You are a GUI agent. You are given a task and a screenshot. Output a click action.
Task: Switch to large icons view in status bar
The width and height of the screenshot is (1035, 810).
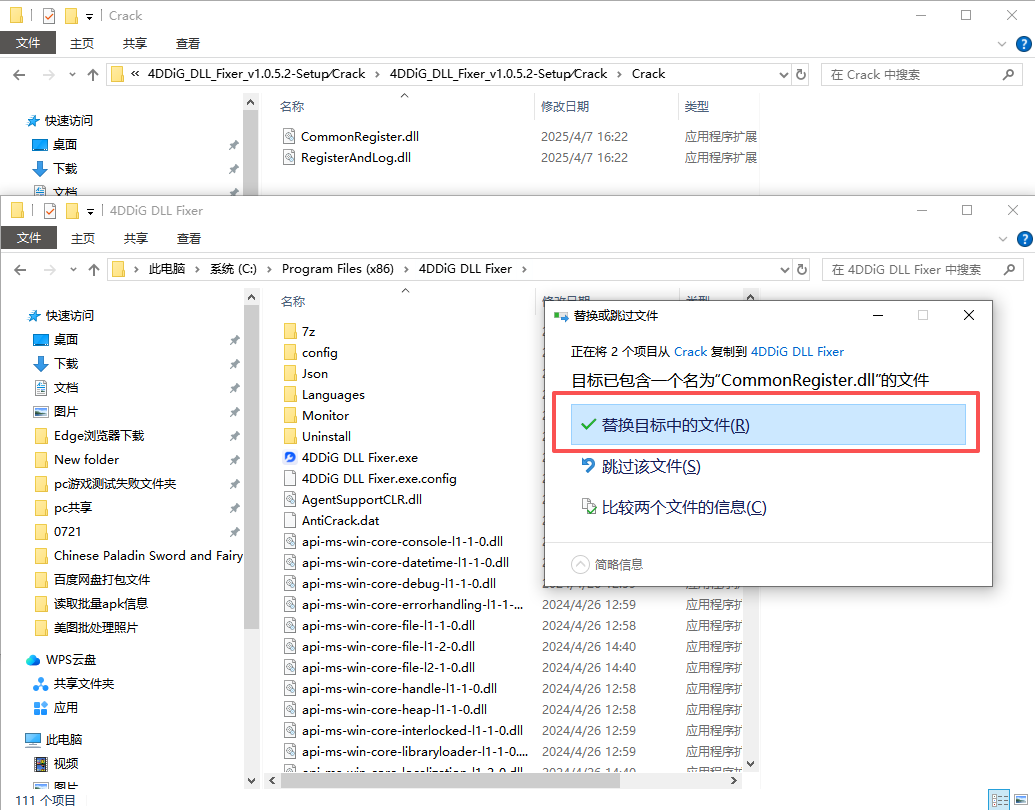pos(1021,800)
